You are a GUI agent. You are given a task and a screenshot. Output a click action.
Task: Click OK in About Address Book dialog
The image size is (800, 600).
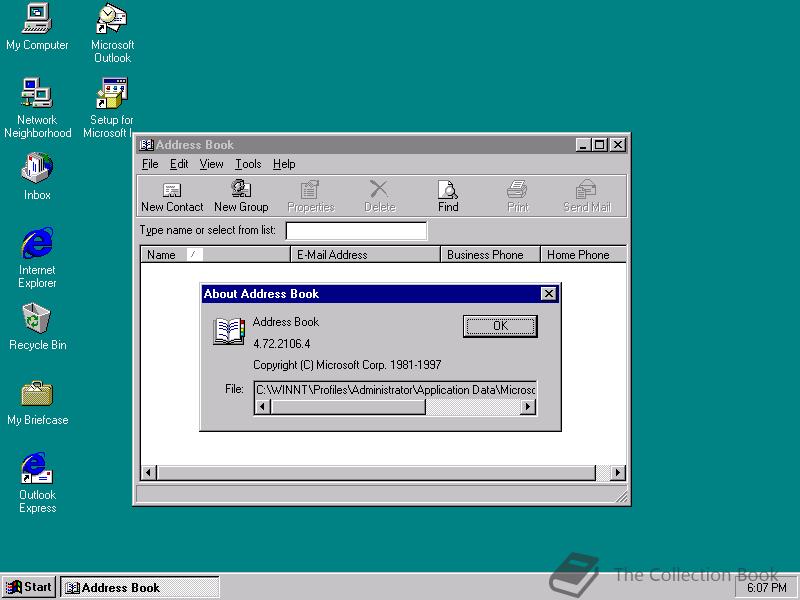click(x=500, y=326)
